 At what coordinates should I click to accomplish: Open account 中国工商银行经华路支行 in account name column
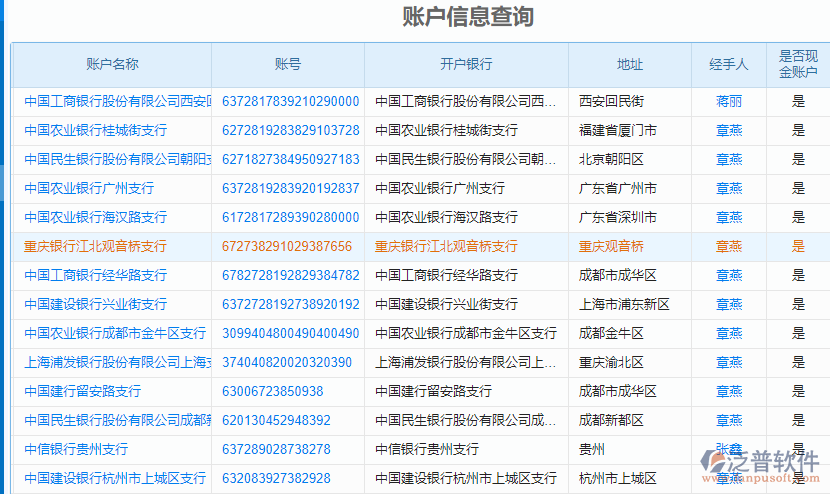click(96, 275)
